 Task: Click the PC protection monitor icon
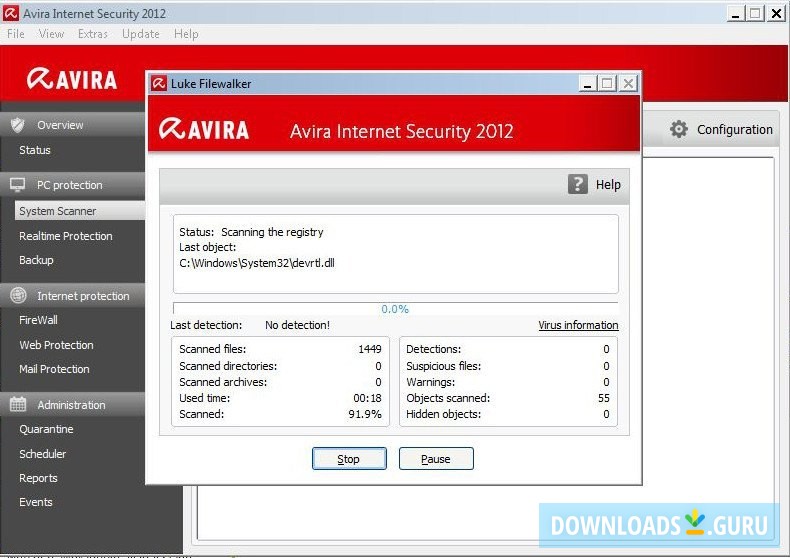[x=18, y=185]
